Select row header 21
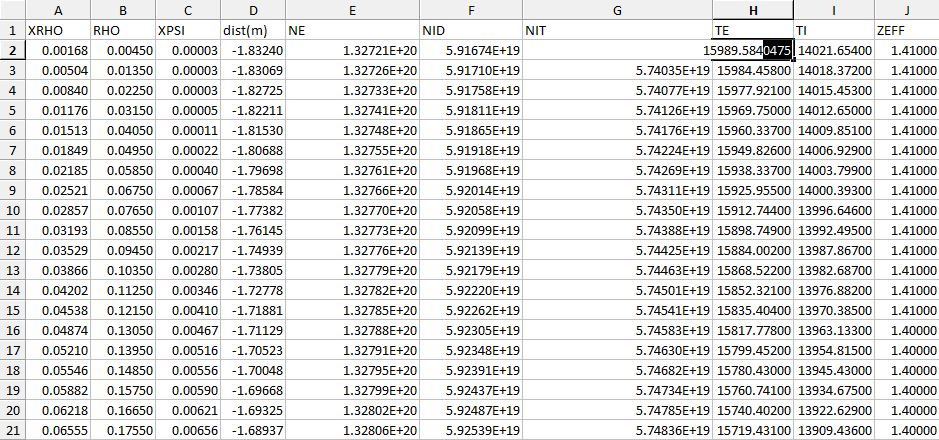 pyautogui.click(x=10, y=429)
